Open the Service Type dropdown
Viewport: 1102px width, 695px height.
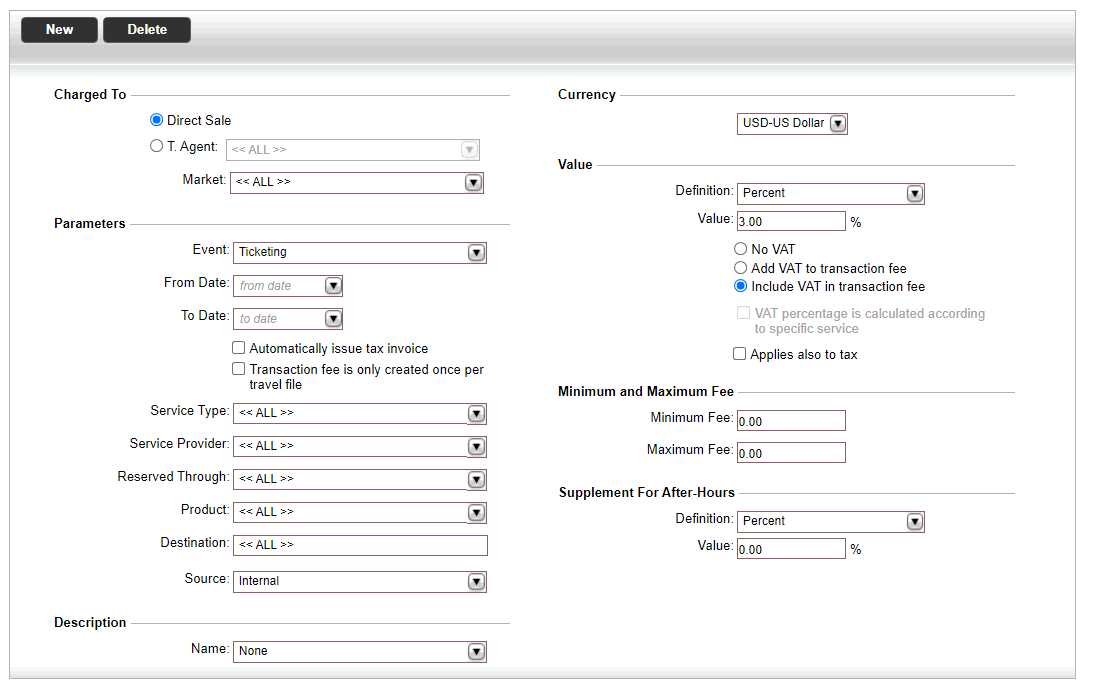click(x=360, y=414)
